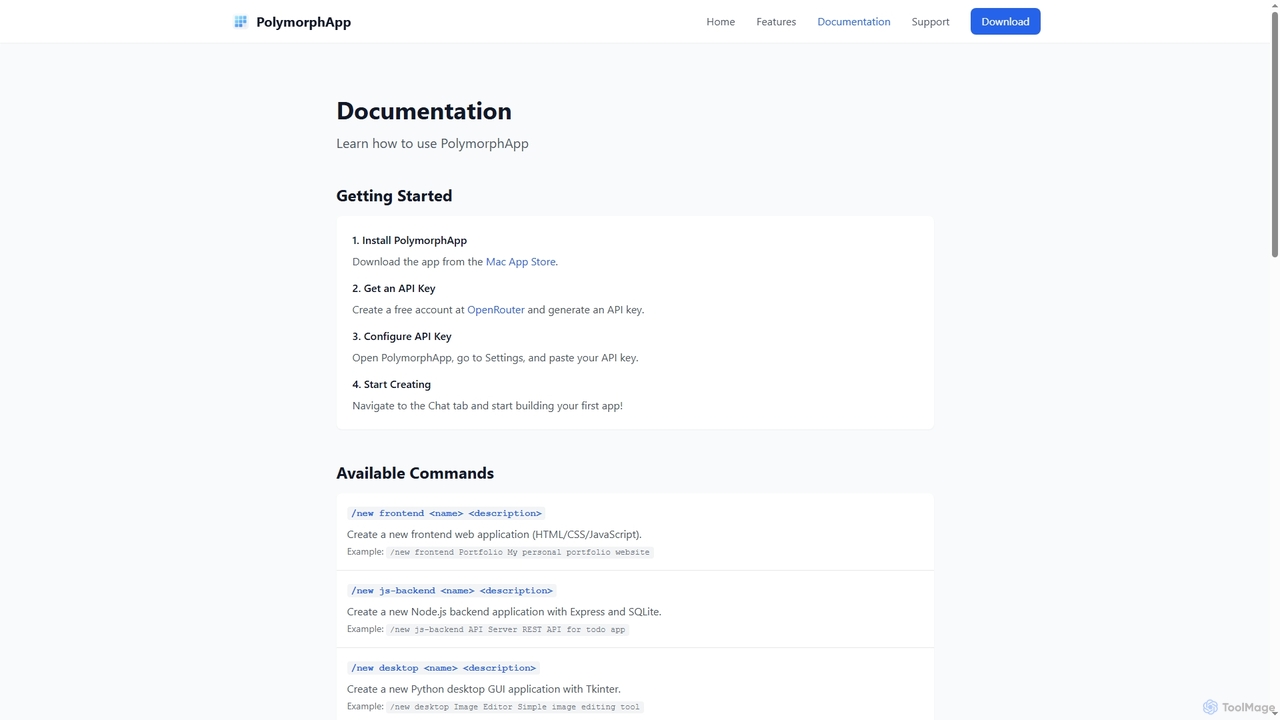Click the '/new js-backend API Server' example code
This screenshot has width=1280, height=720.
click(x=508, y=630)
